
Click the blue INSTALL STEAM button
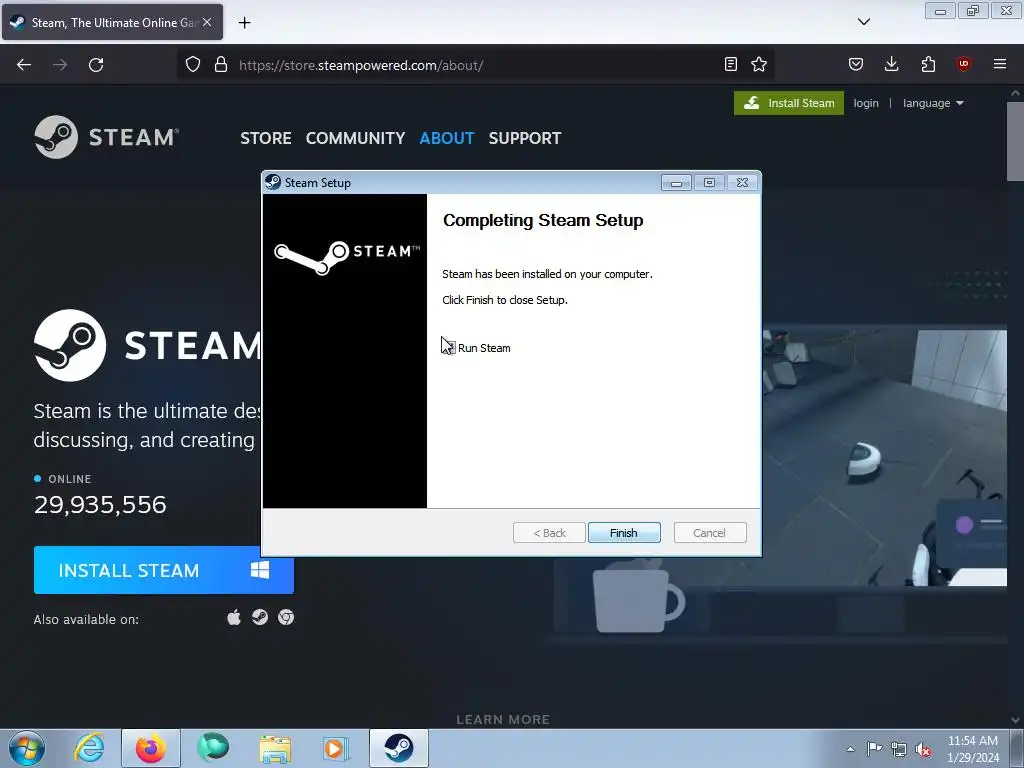164,570
